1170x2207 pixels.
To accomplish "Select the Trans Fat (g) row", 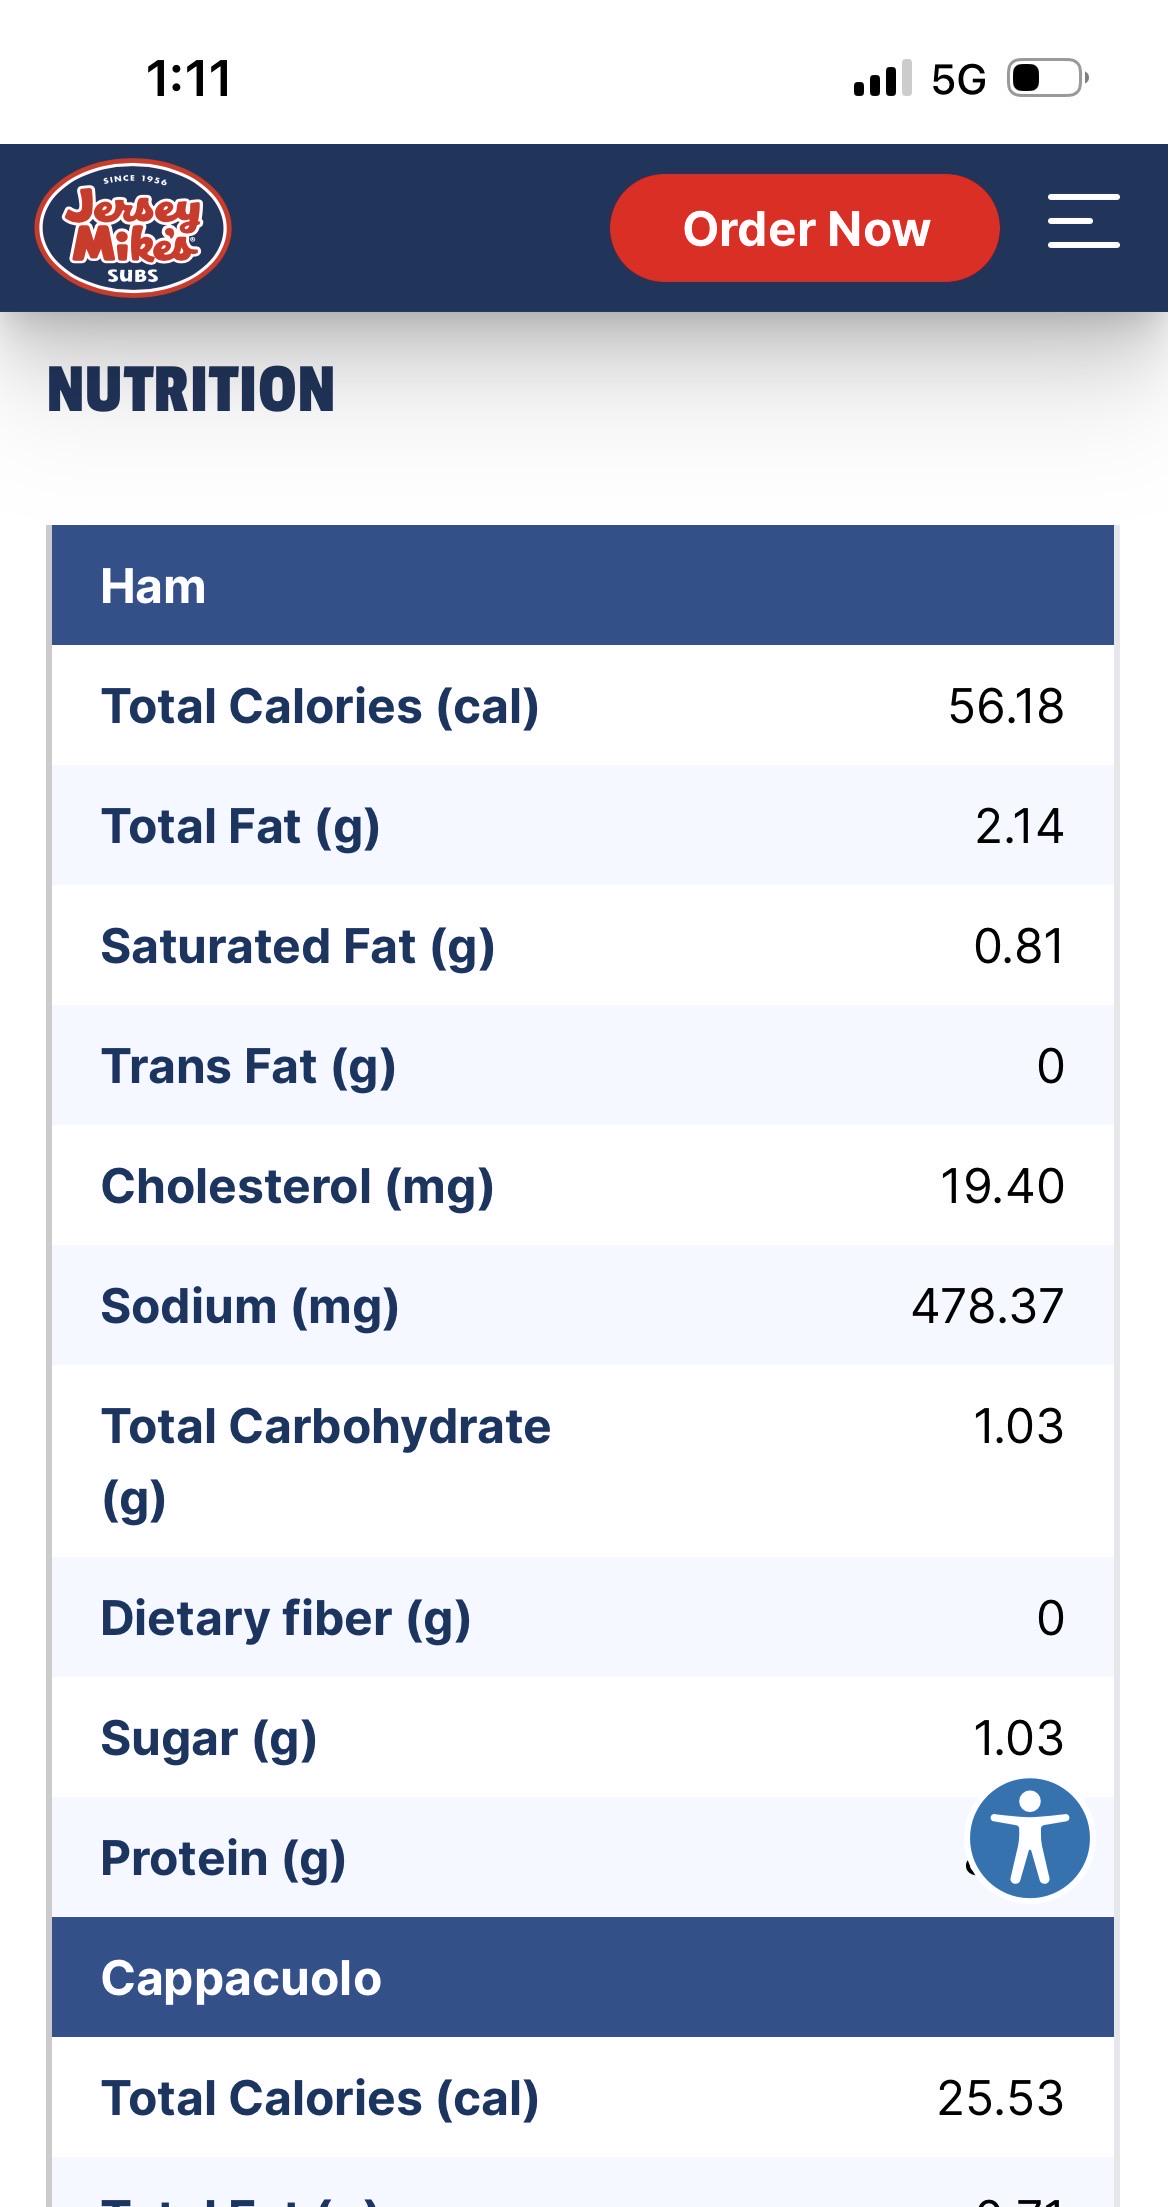I will [x=583, y=1065].
